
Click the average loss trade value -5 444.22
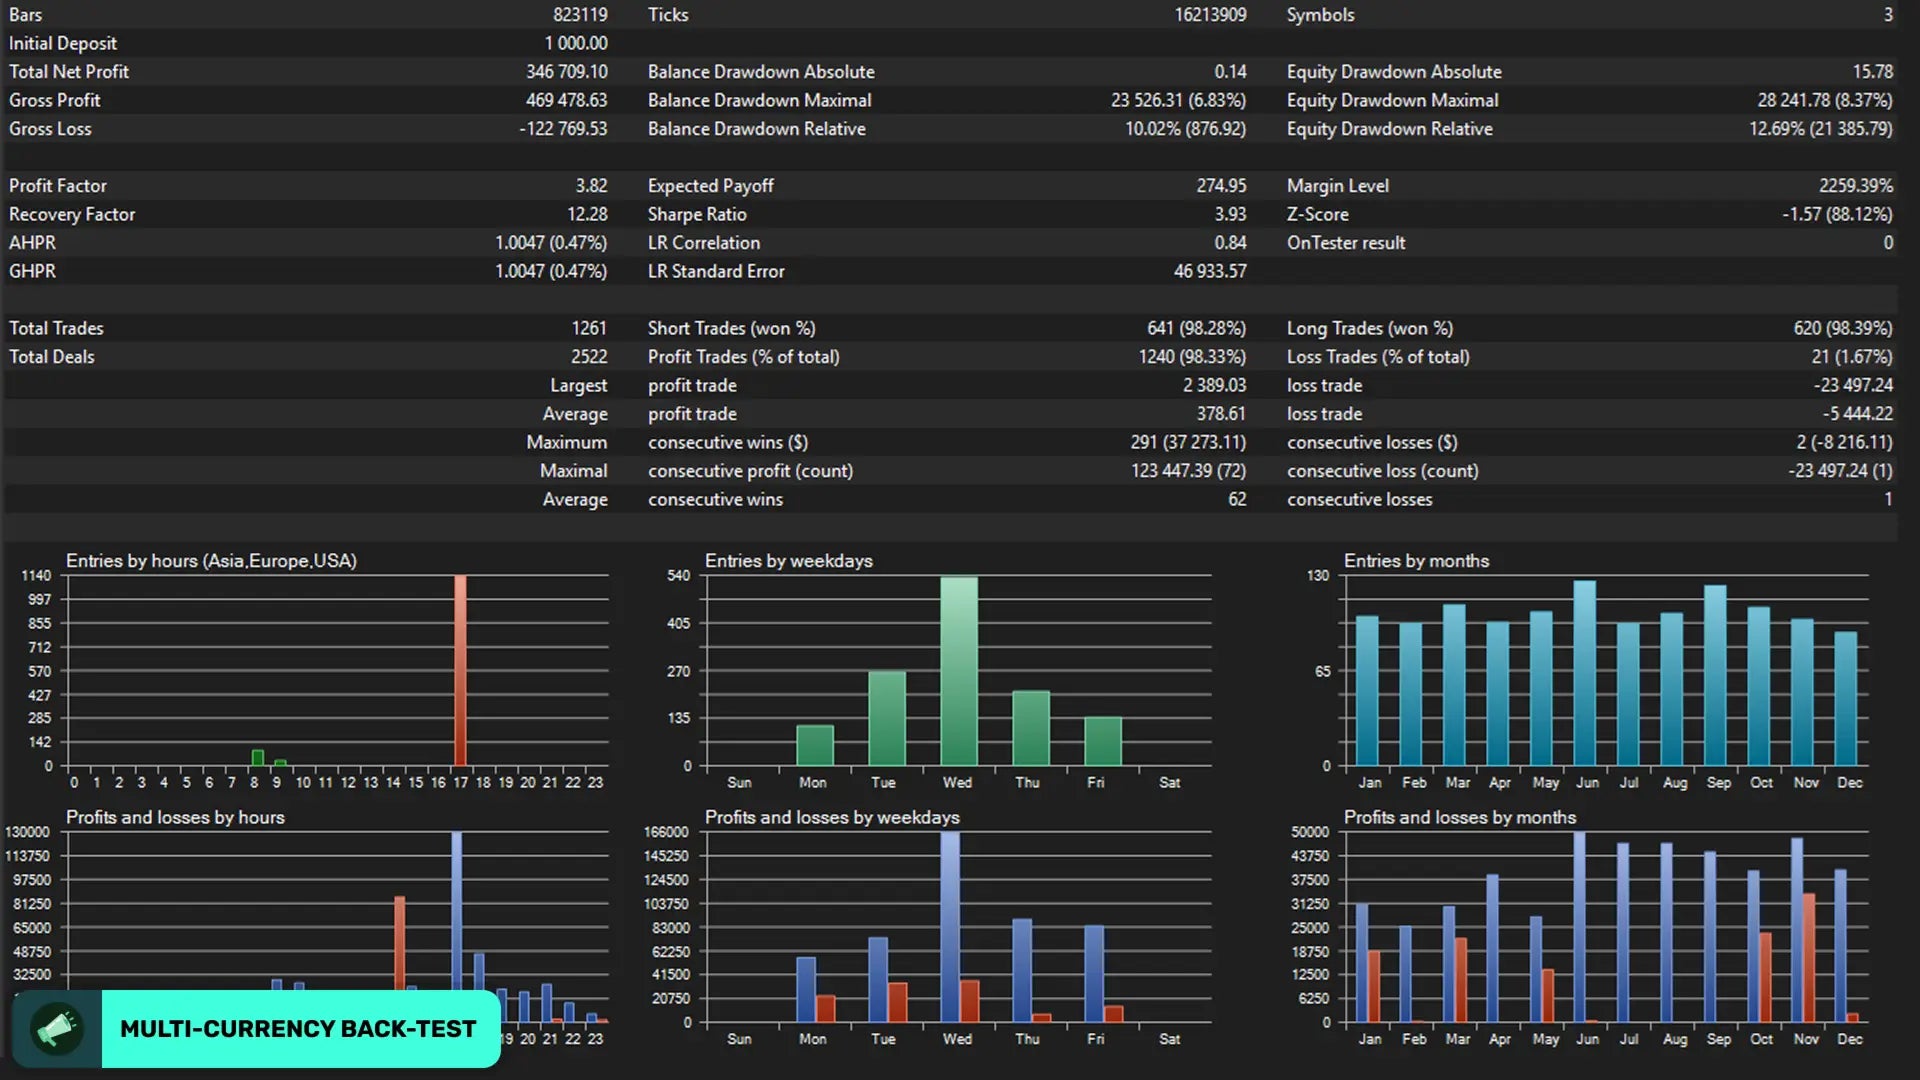click(x=1857, y=414)
